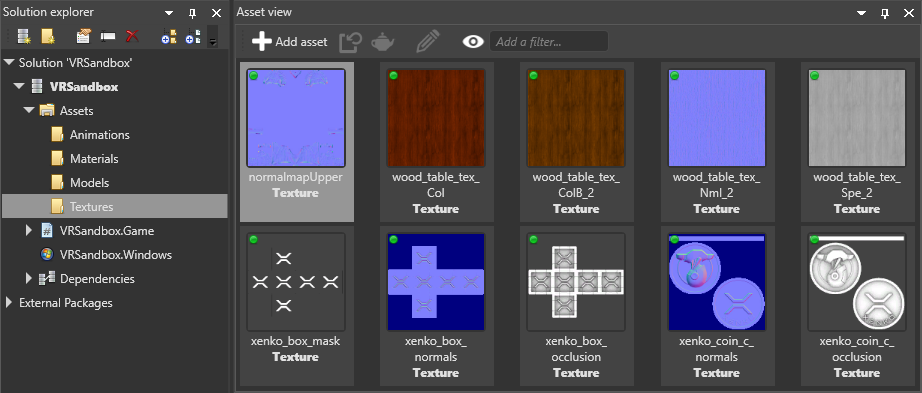Expand the External Packages node

tap(9, 302)
